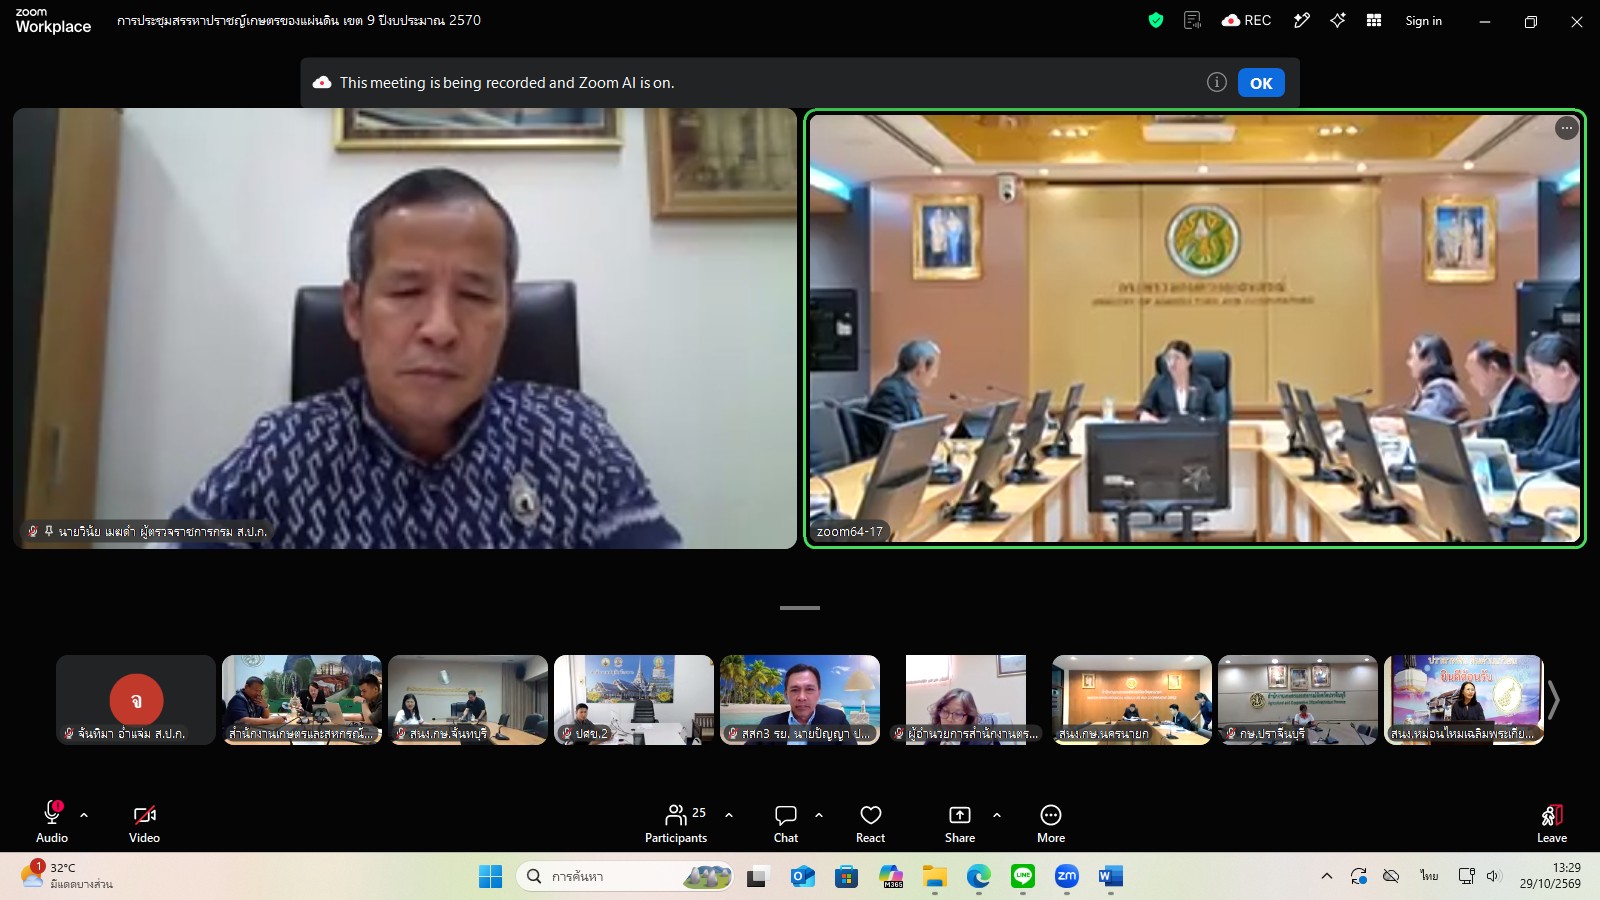Open the Zoom icon in the taskbar
The height and width of the screenshot is (900, 1600).
pos(1067,877)
